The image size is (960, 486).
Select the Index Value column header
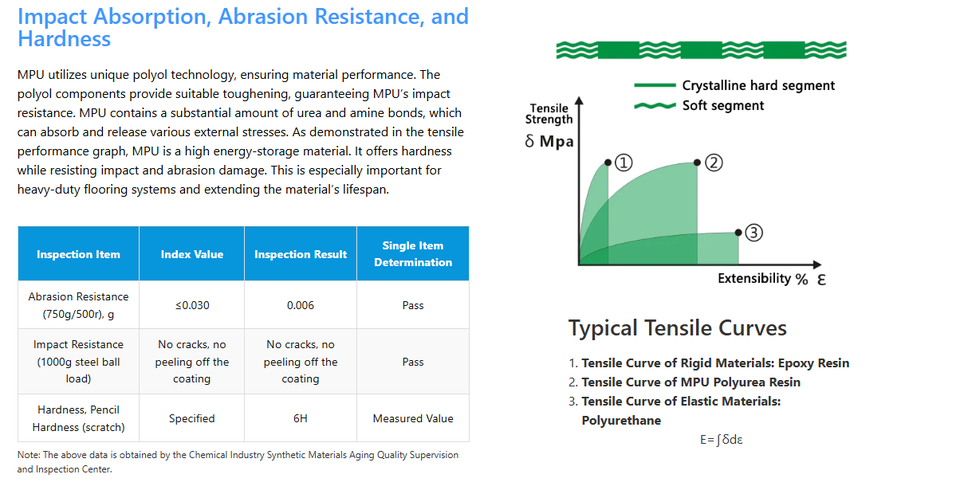(x=192, y=254)
